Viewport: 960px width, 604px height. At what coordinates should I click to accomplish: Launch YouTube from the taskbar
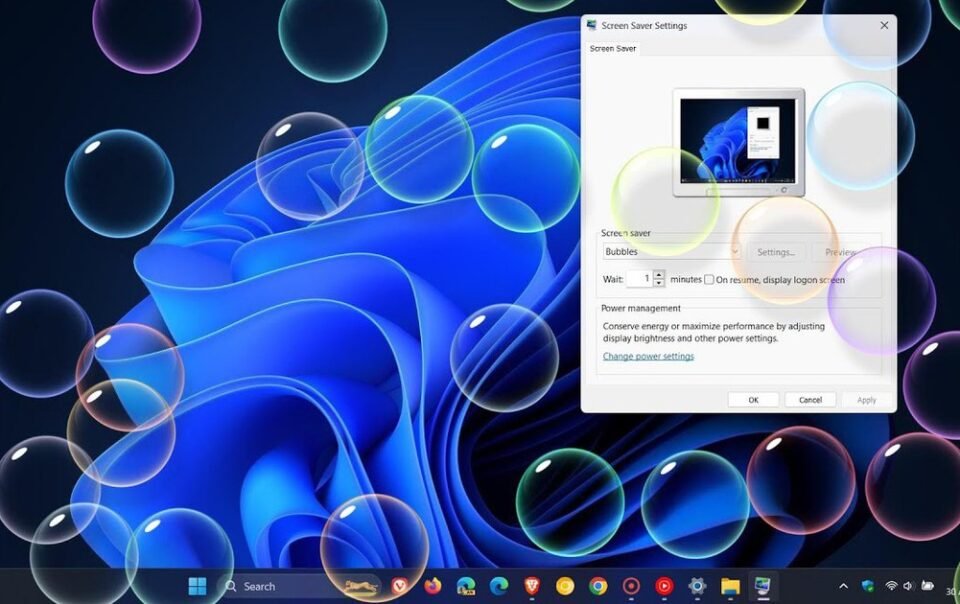(664, 586)
